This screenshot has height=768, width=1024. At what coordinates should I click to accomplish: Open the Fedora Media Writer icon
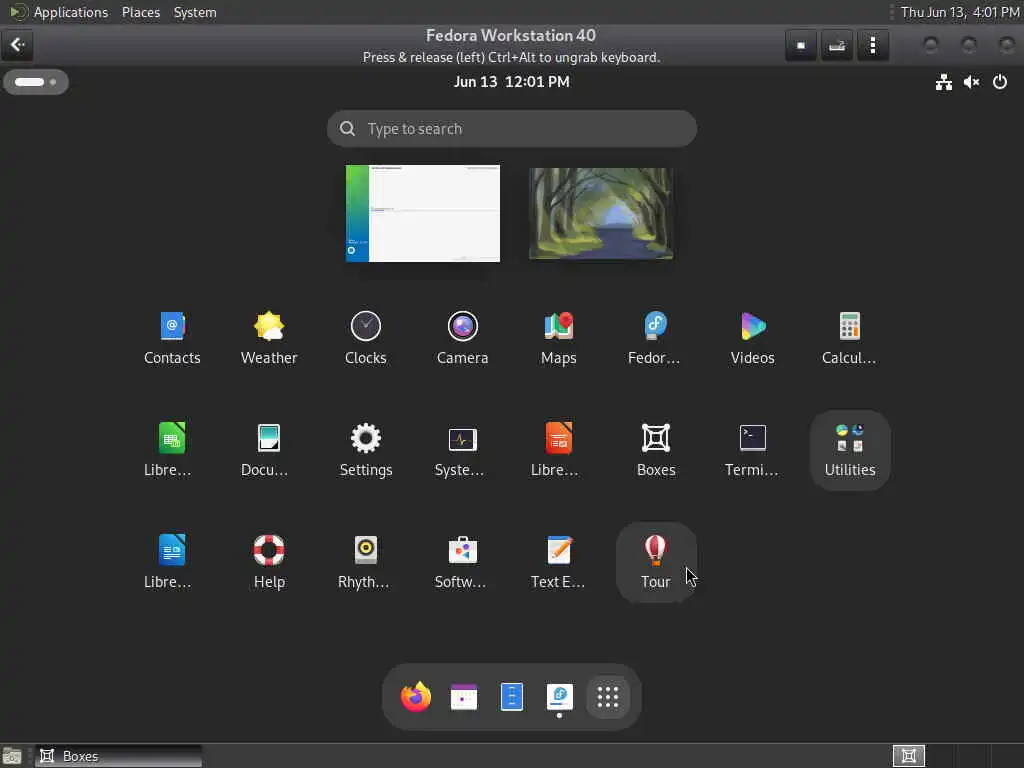click(x=655, y=339)
